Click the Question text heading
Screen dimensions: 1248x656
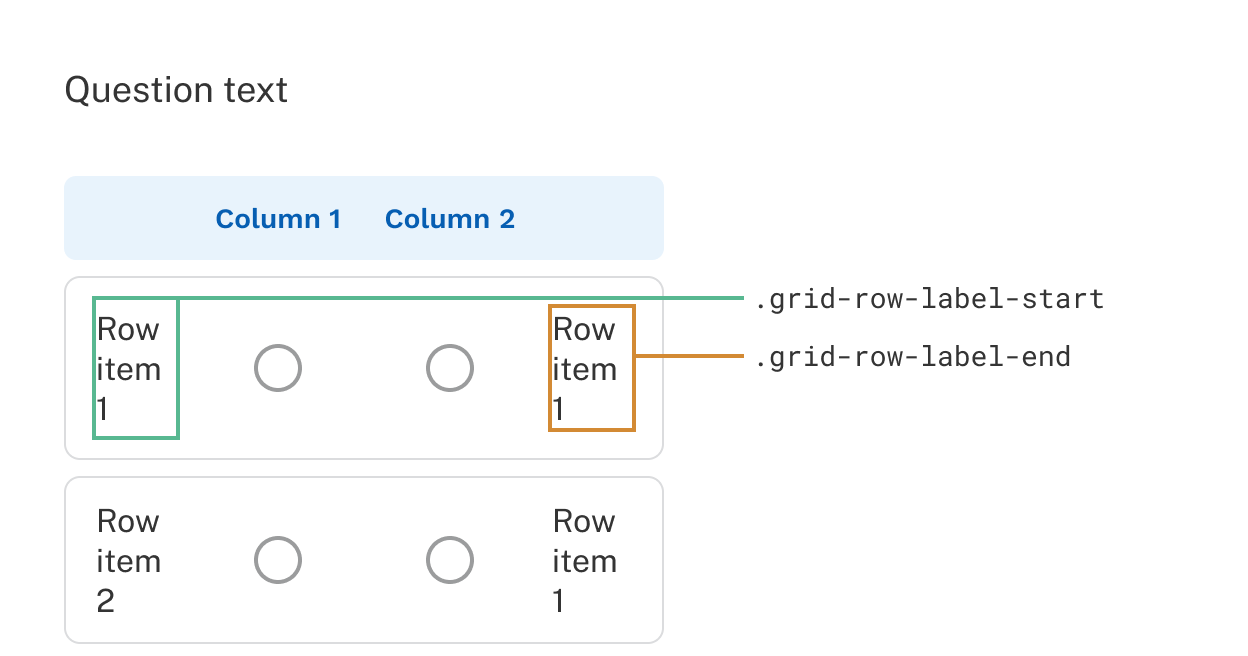(x=176, y=91)
